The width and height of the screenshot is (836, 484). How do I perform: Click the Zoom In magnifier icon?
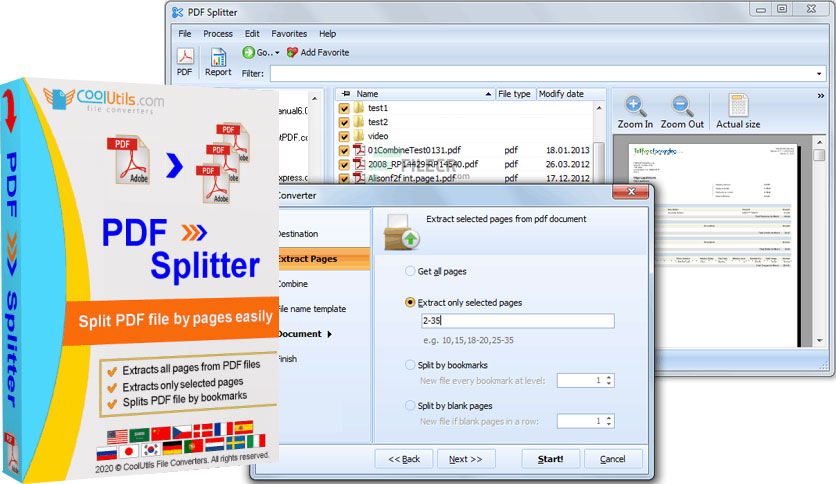pos(635,106)
